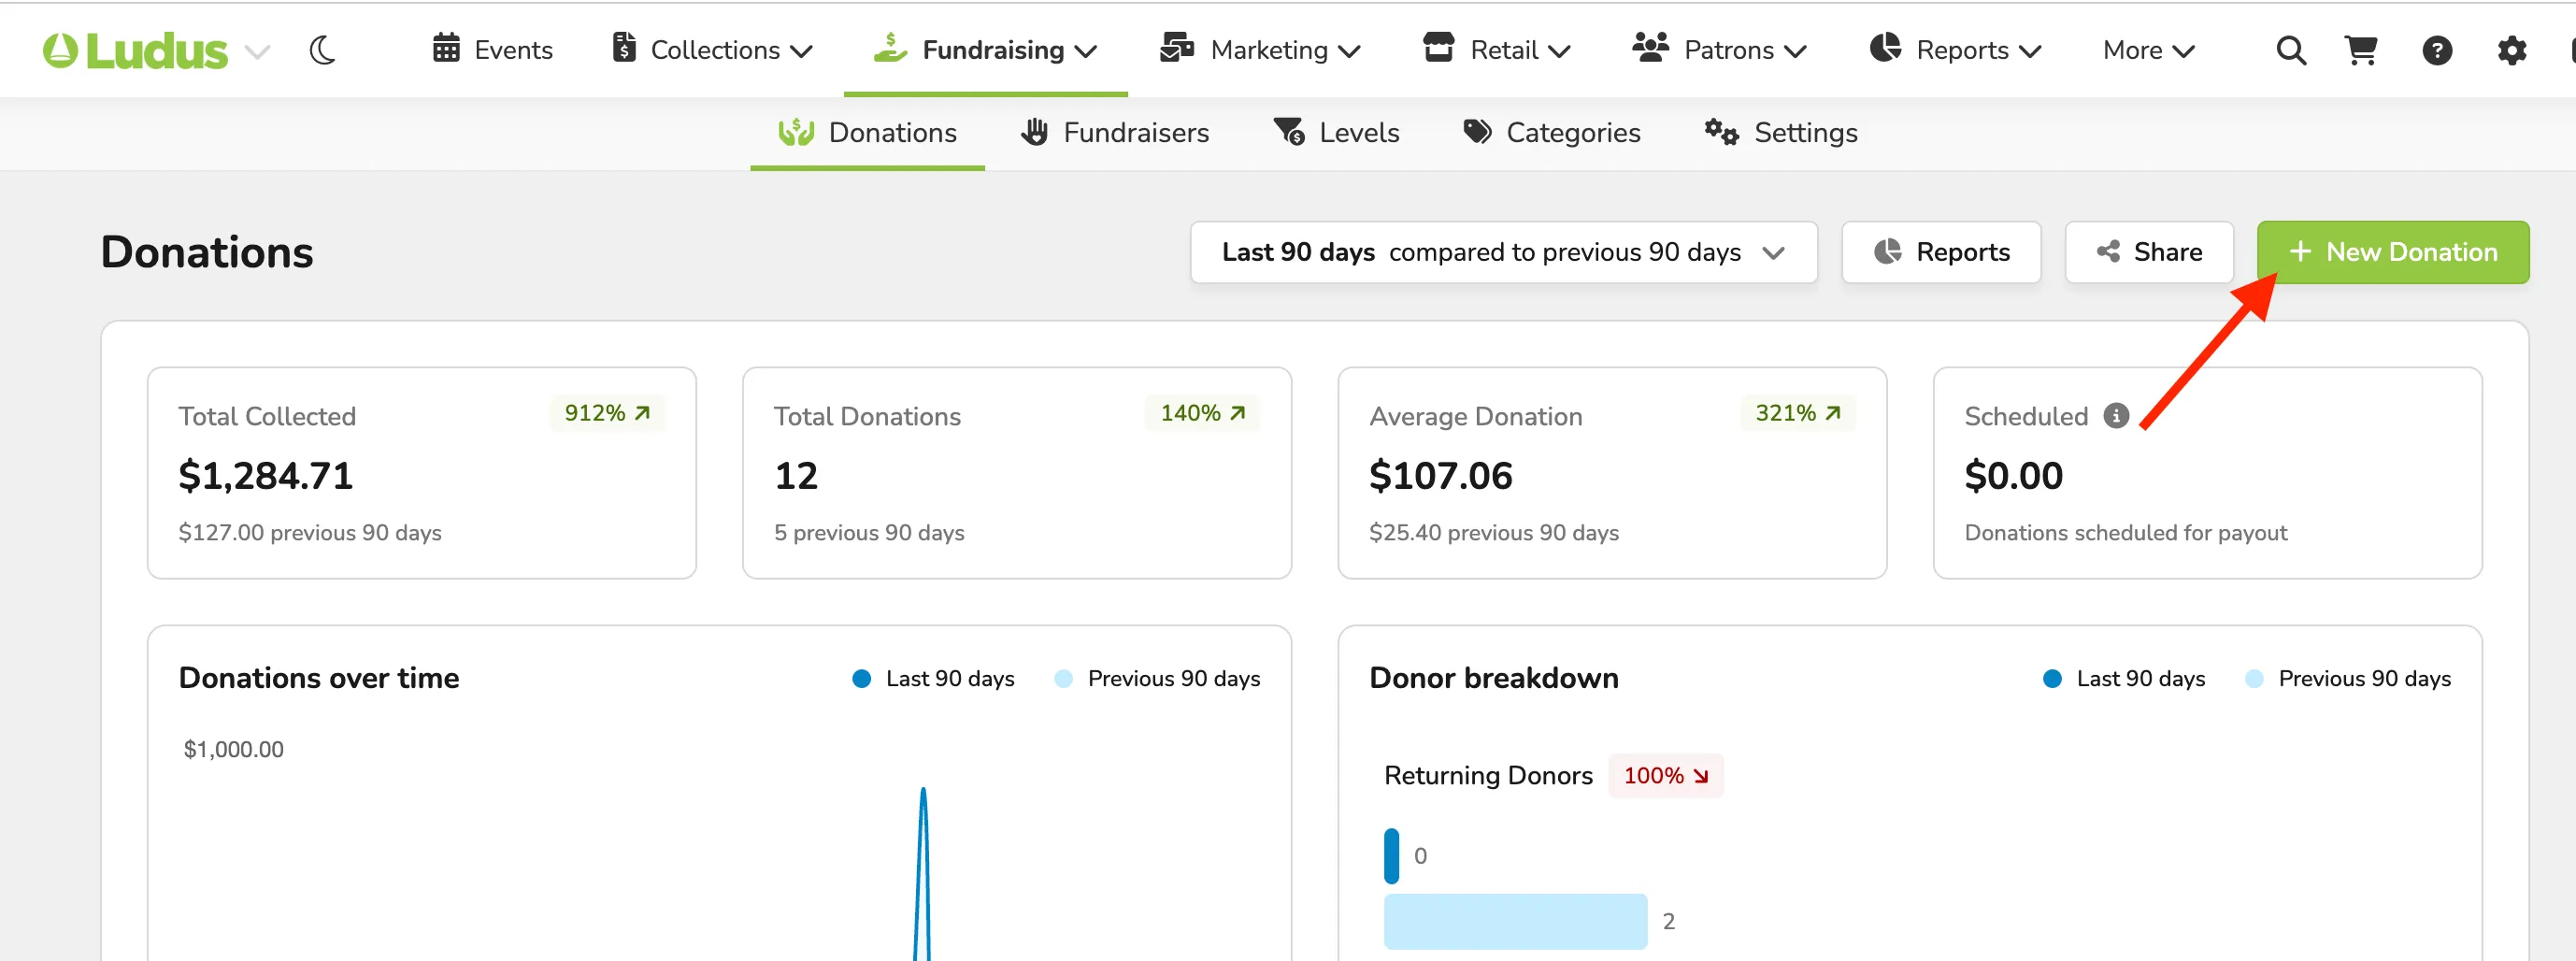Click the New Donation button
The height and width of the screenshot is (961, 2576).
pyautogui.click(x=2393, y=252)
